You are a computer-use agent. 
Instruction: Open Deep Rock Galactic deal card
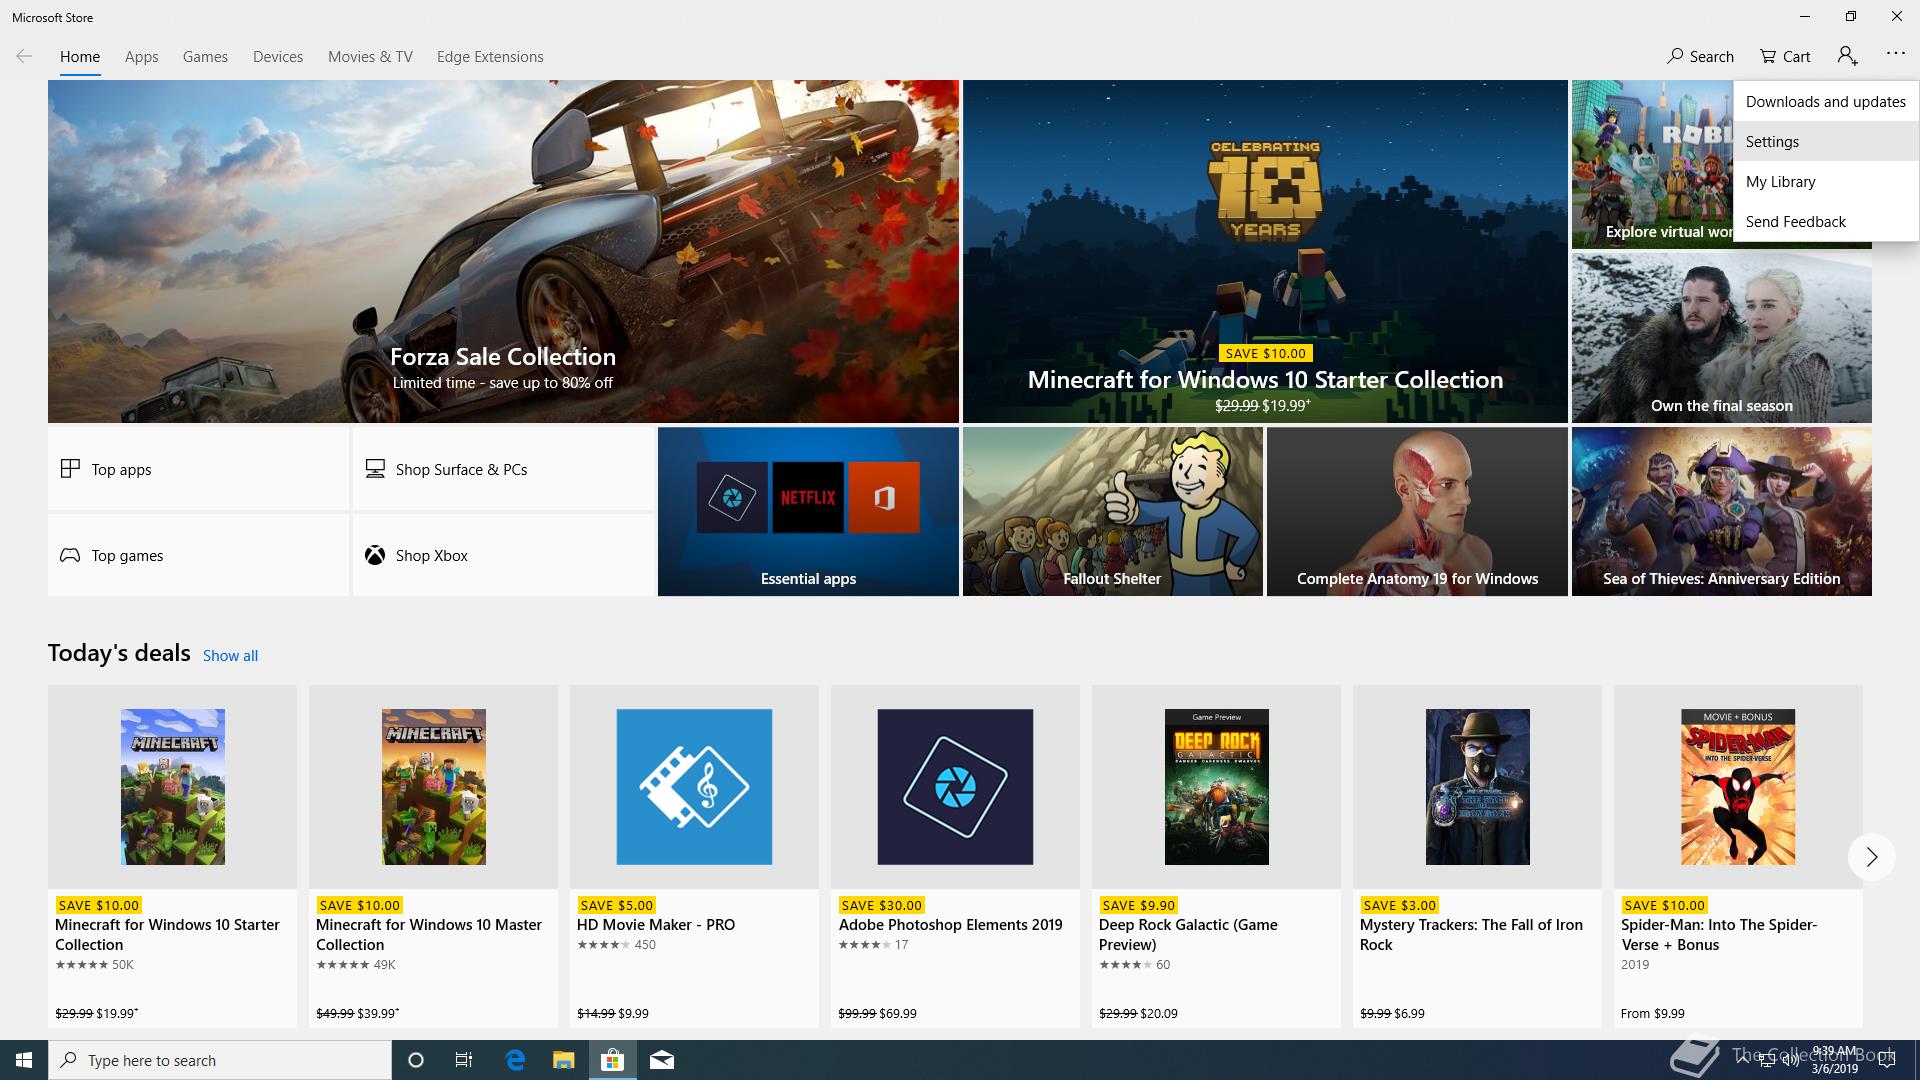pyautogui.click(x=1216, y=856)
